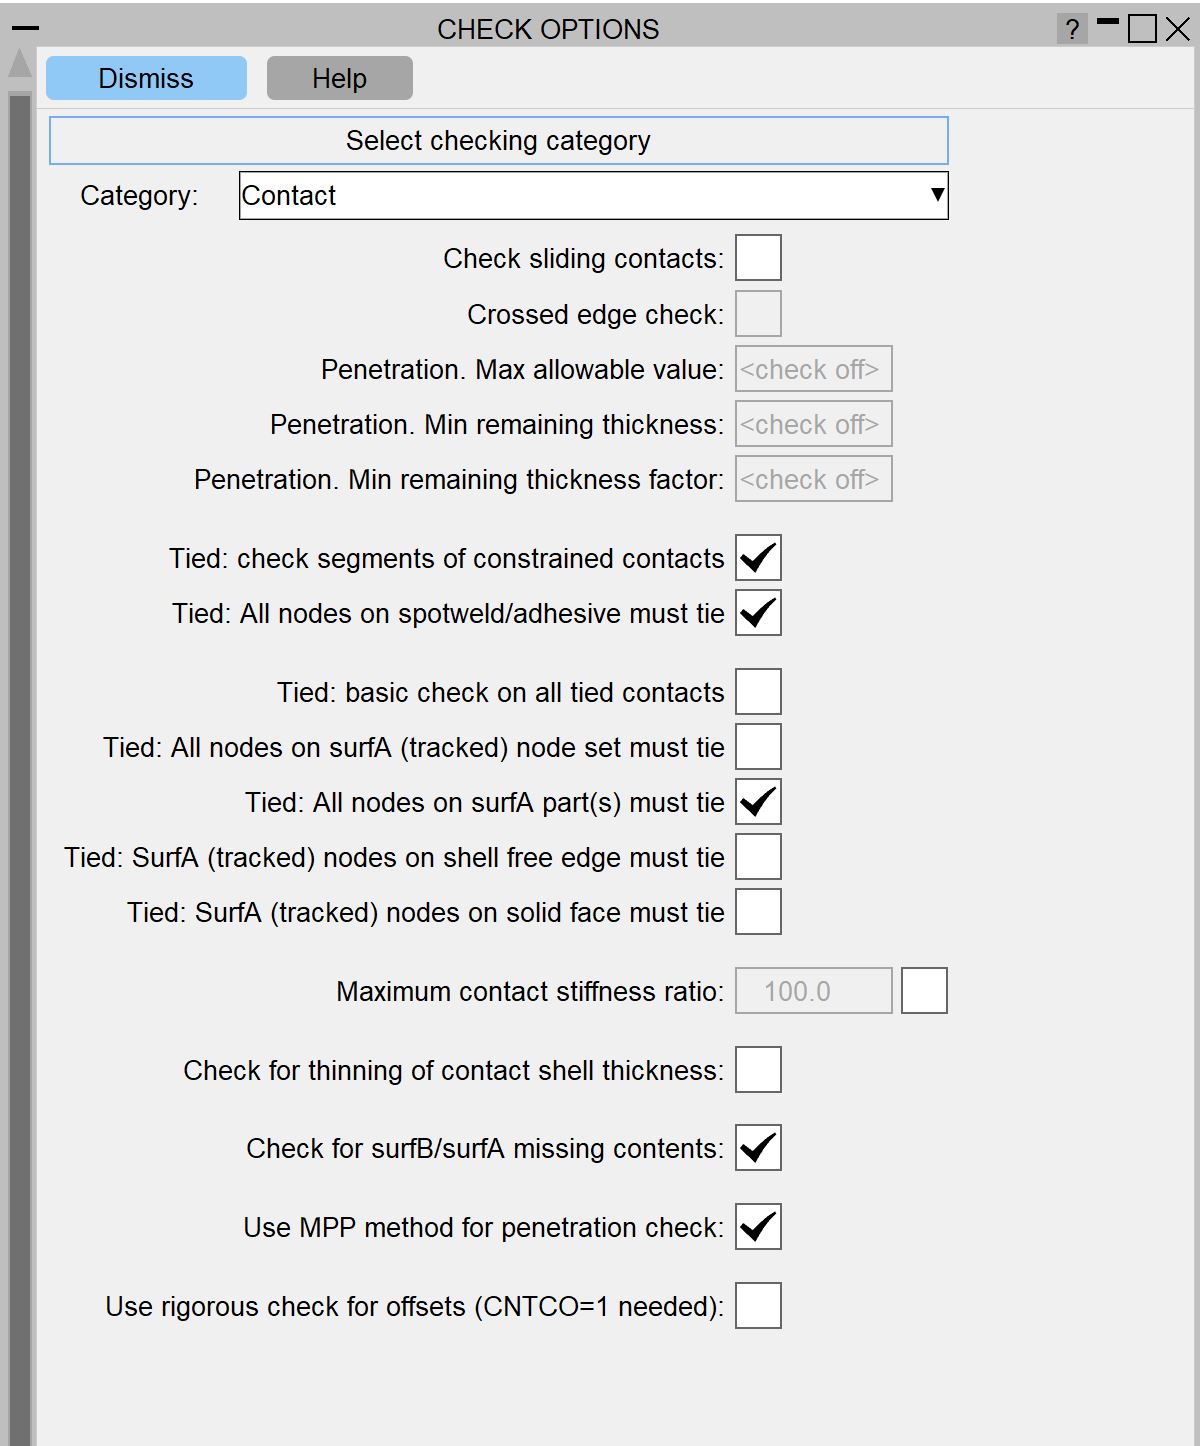
Task: Enable Tied basic check on all tied contacts
Action: (x=758, y=692)
